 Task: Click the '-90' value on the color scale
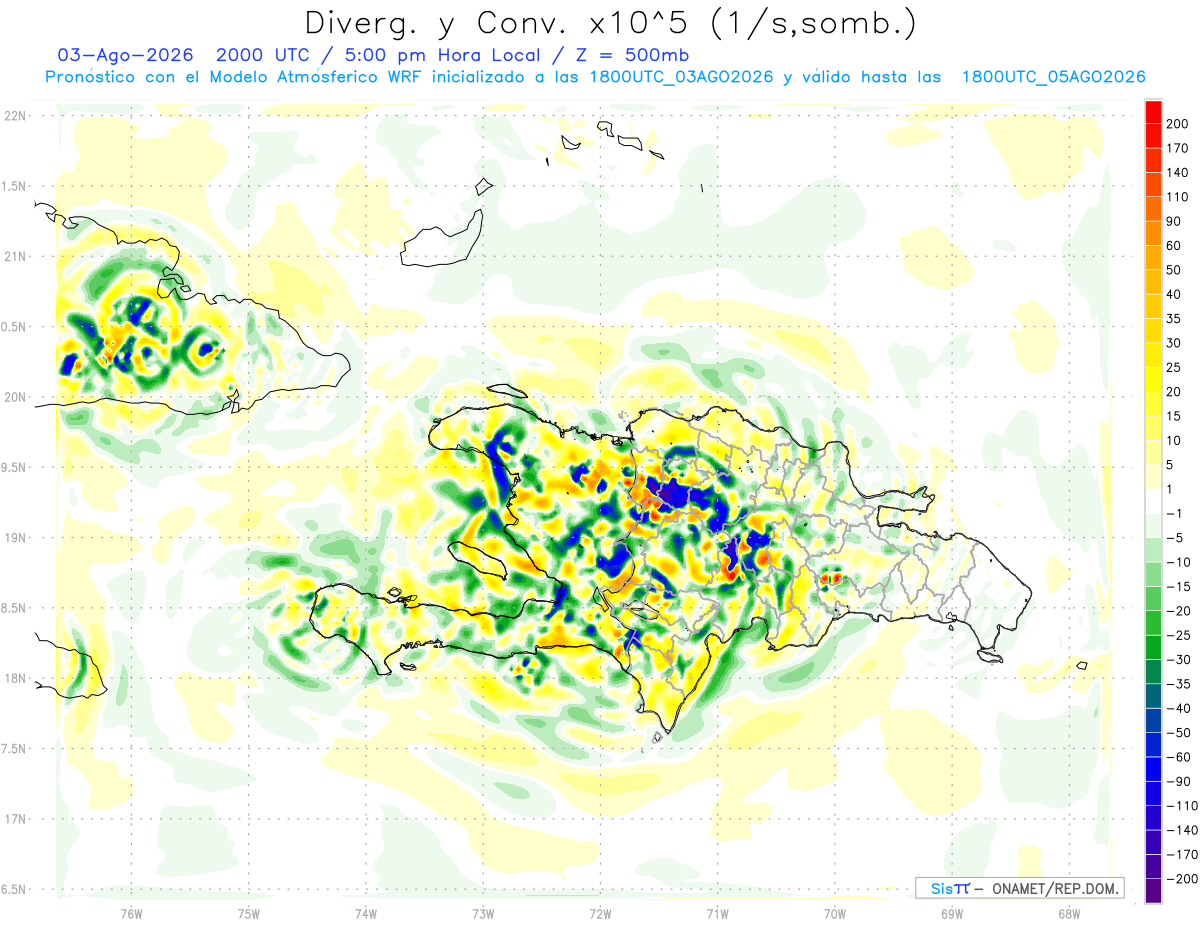pyautogui.click(x=1179, y=782)
